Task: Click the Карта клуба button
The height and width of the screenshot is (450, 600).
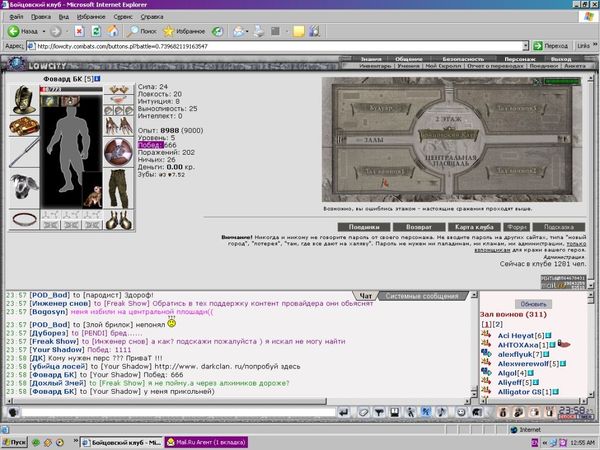Action: point(474,227)
